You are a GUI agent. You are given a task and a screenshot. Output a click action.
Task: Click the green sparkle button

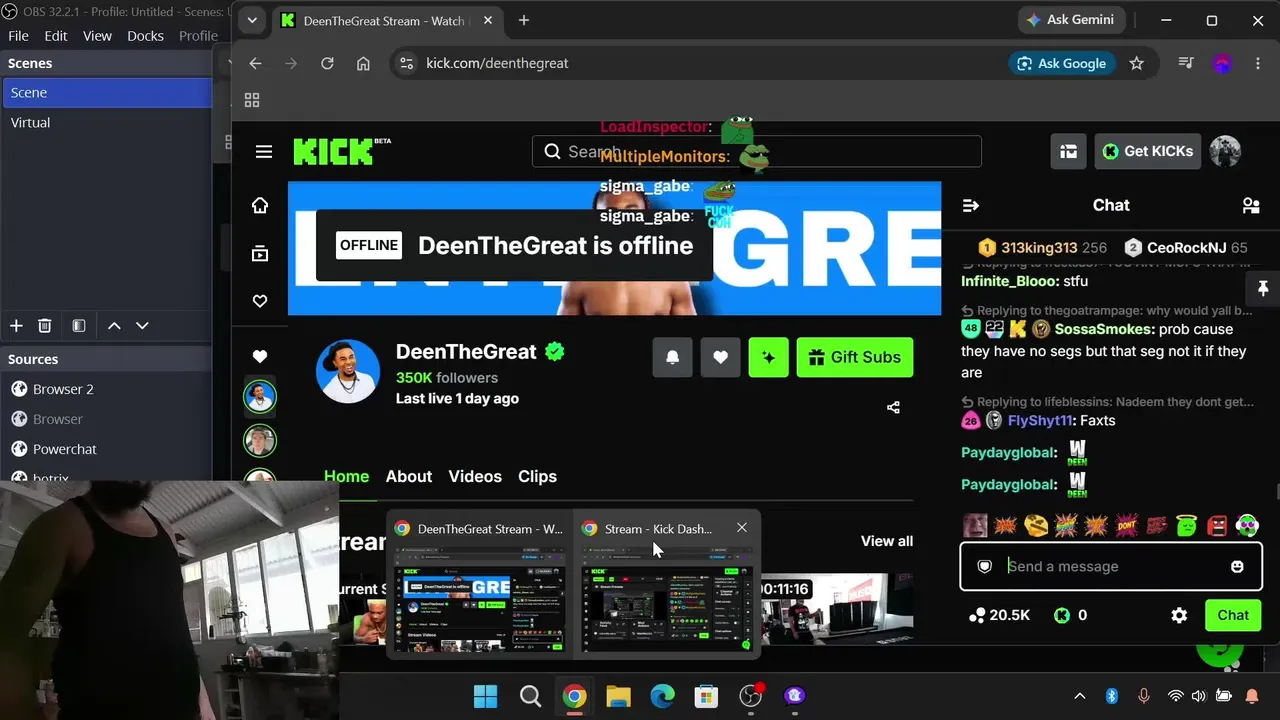pyautogui.click(x=769, y=357)
